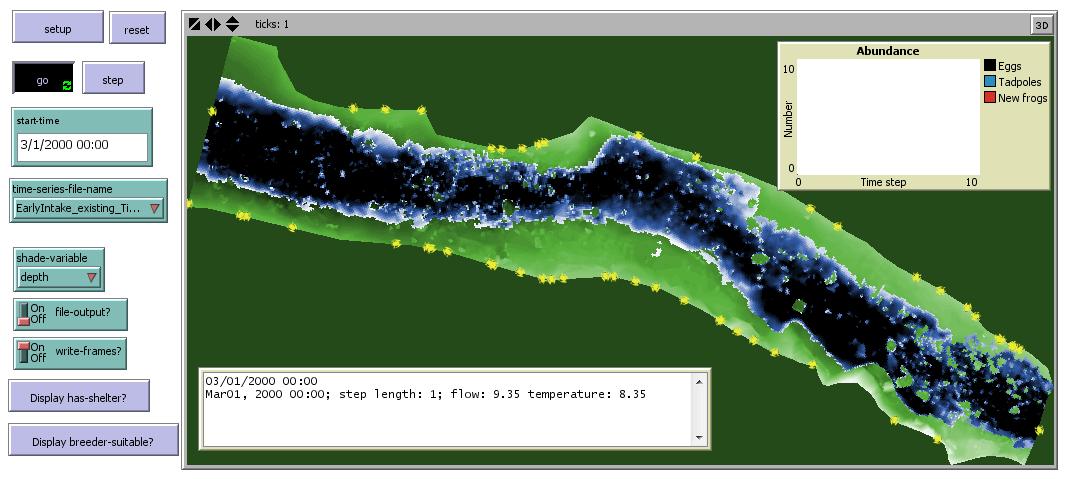This screenshot has width=1067, height=479.
Task: Click the Abundance plot title
Action: (887, 51)
